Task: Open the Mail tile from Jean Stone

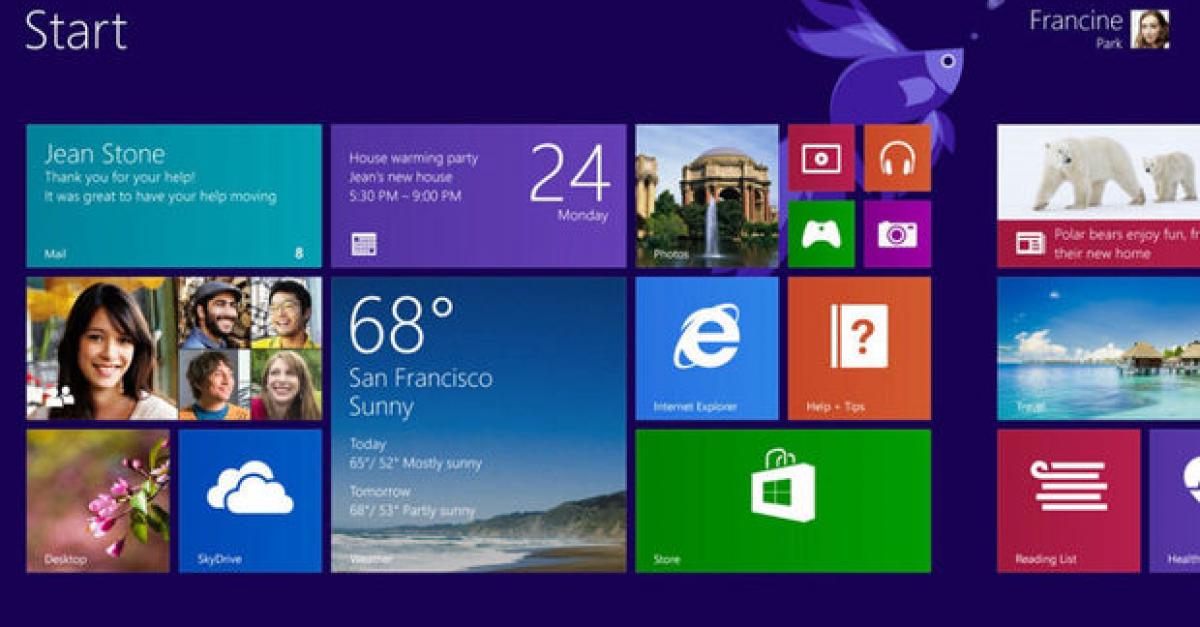Action: pyautogui.click(x=174, y=196)
